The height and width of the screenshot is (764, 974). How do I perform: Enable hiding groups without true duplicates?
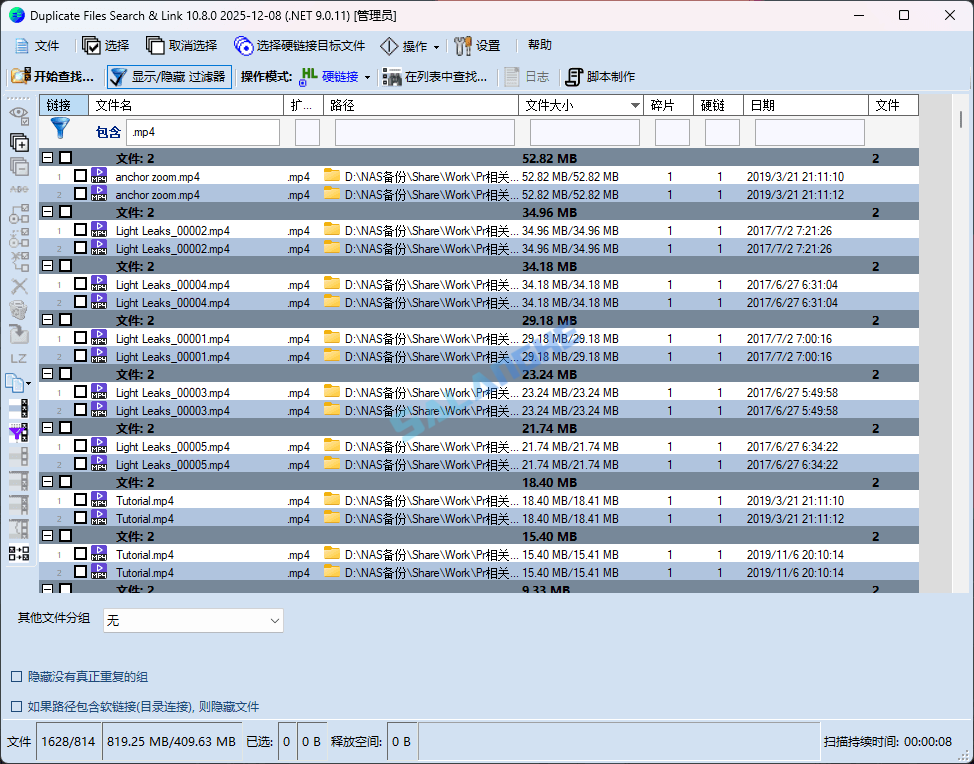click(16, 677)
